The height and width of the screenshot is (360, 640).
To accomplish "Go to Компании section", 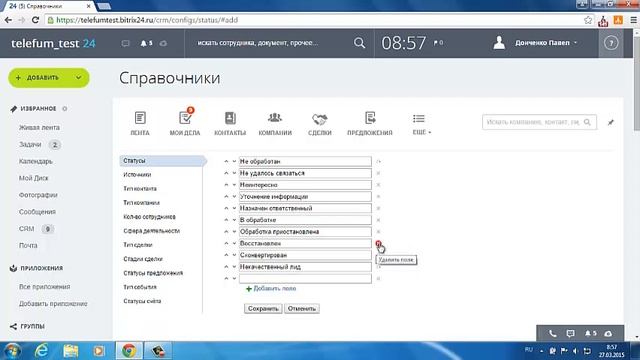I will (x=275, y=124).
